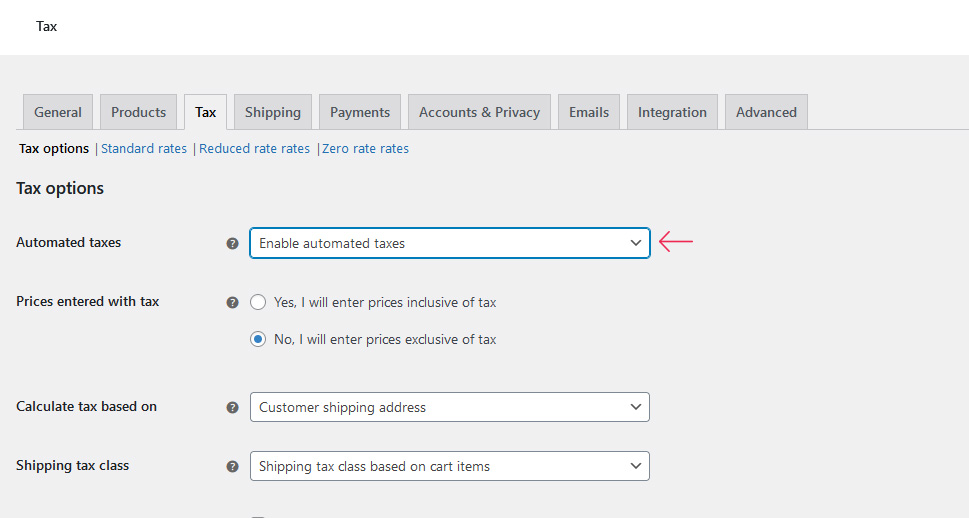Select 'Yes, I will enter prices inclusive of tax'
The image size is (969, 518).
[x=258, y=302]
